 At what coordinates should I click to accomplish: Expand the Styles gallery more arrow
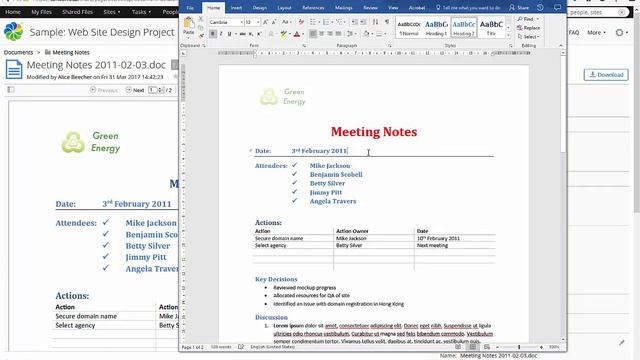click(508, 36)
